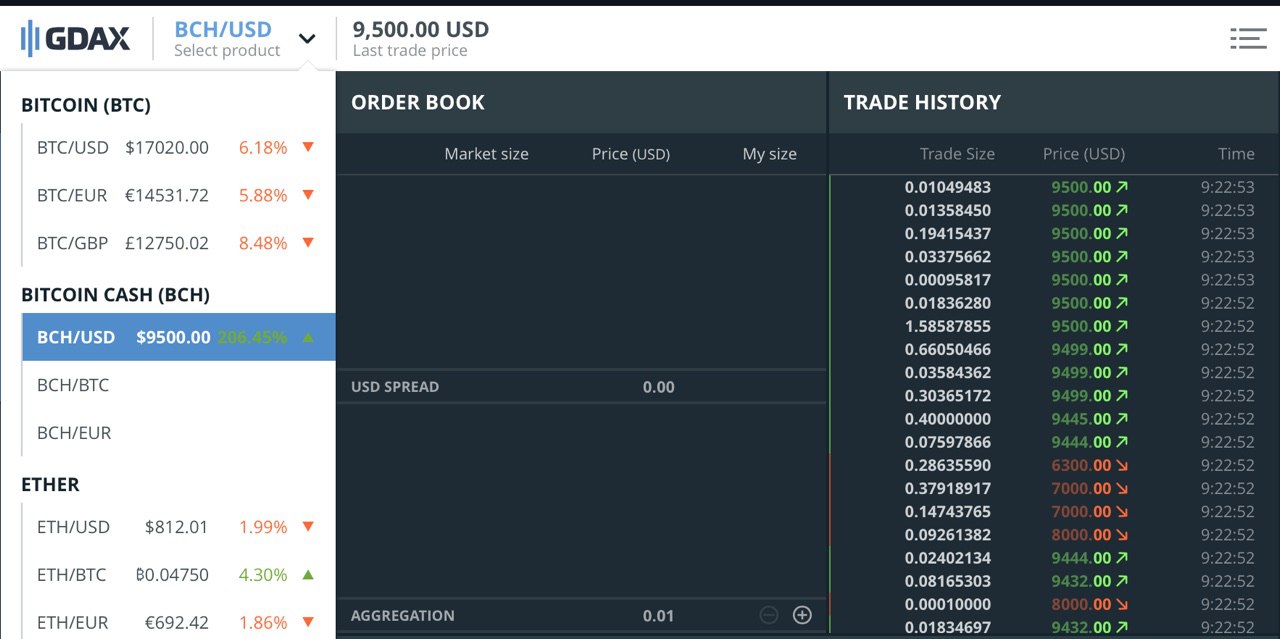Viewport: 1280px width, 639px height.
Task: Click the Trade History panel title
Action: tap(922, 102)
